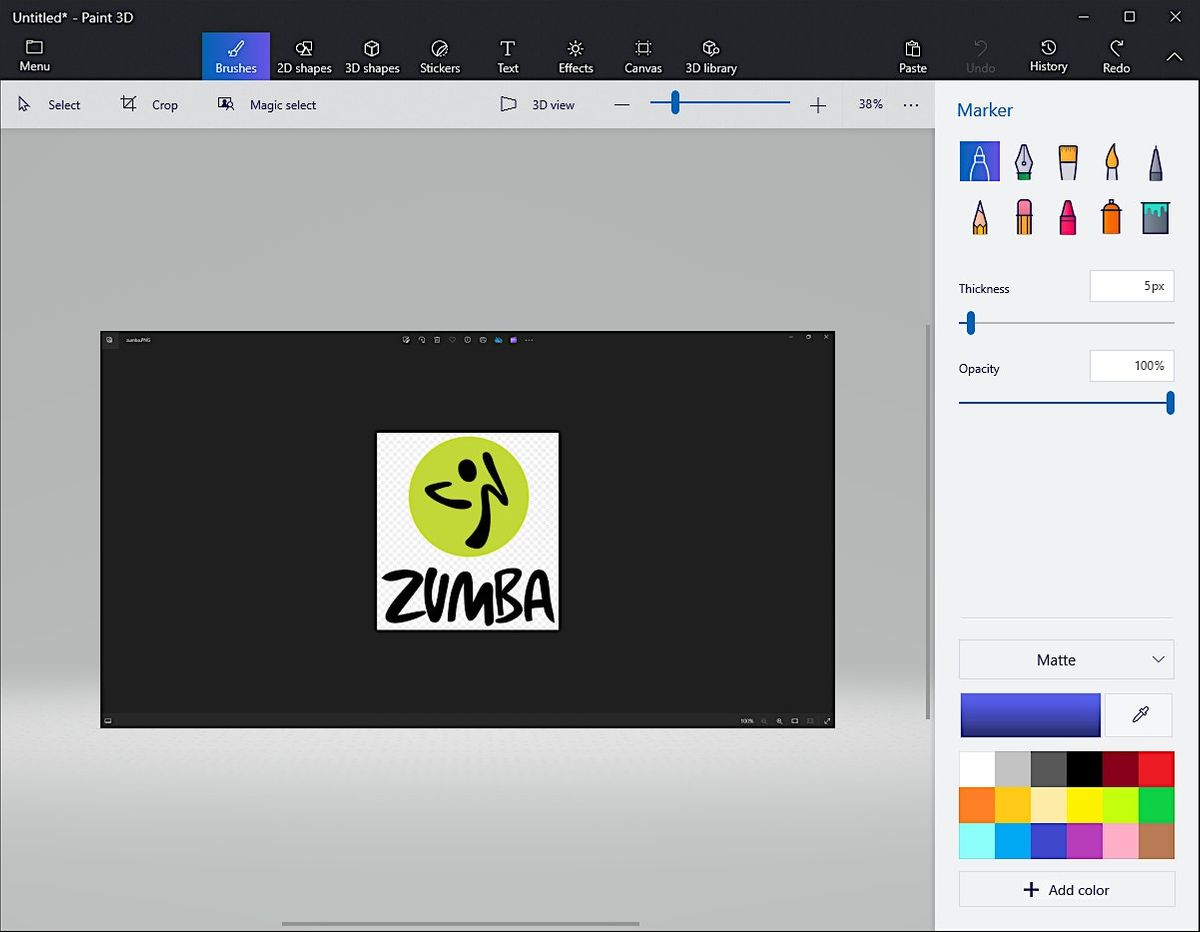Pick the Watercolor brush
Image resolution: width=1200 pixels, height=932 pixels.
(x=1111, y=161)
